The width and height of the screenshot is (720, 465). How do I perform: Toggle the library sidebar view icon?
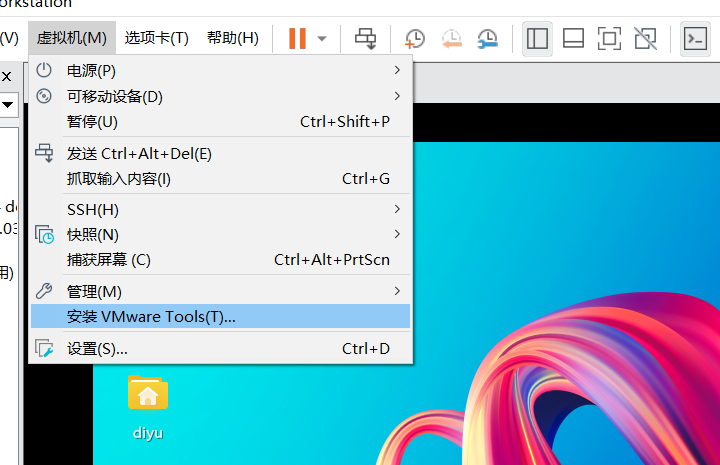click(x=537, y=39)
